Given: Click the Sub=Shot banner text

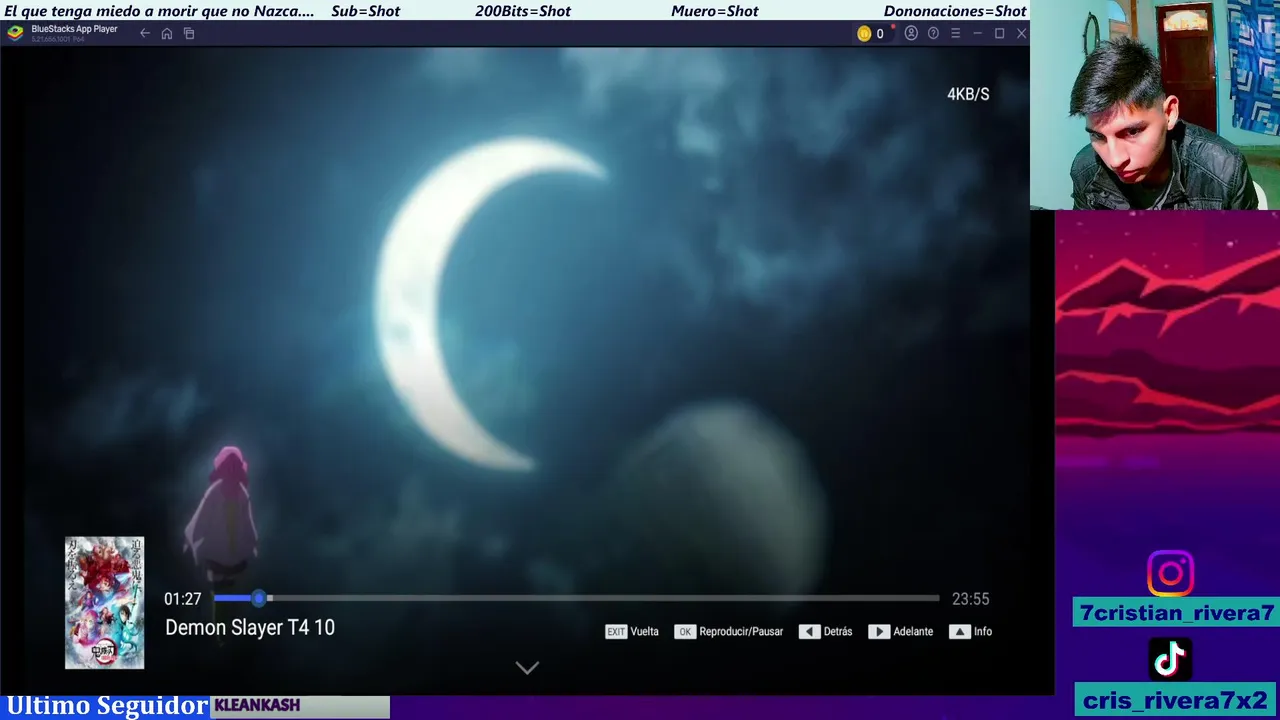Looking at the screenshot, I should tap(365, 11).
